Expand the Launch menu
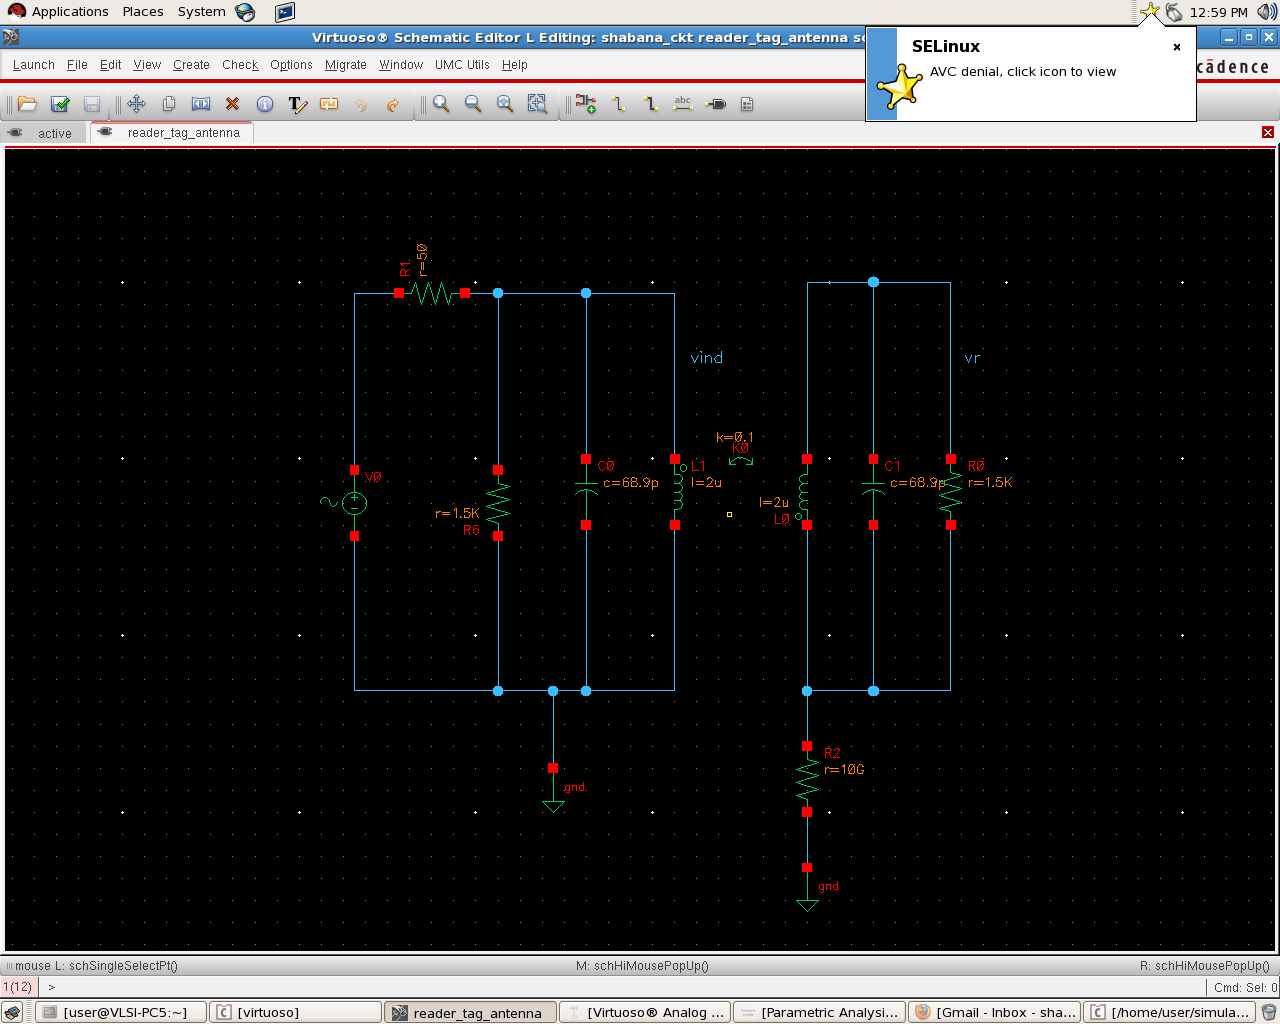The height and width of the screenshot is (1024, 1280). tap(34, 65)
